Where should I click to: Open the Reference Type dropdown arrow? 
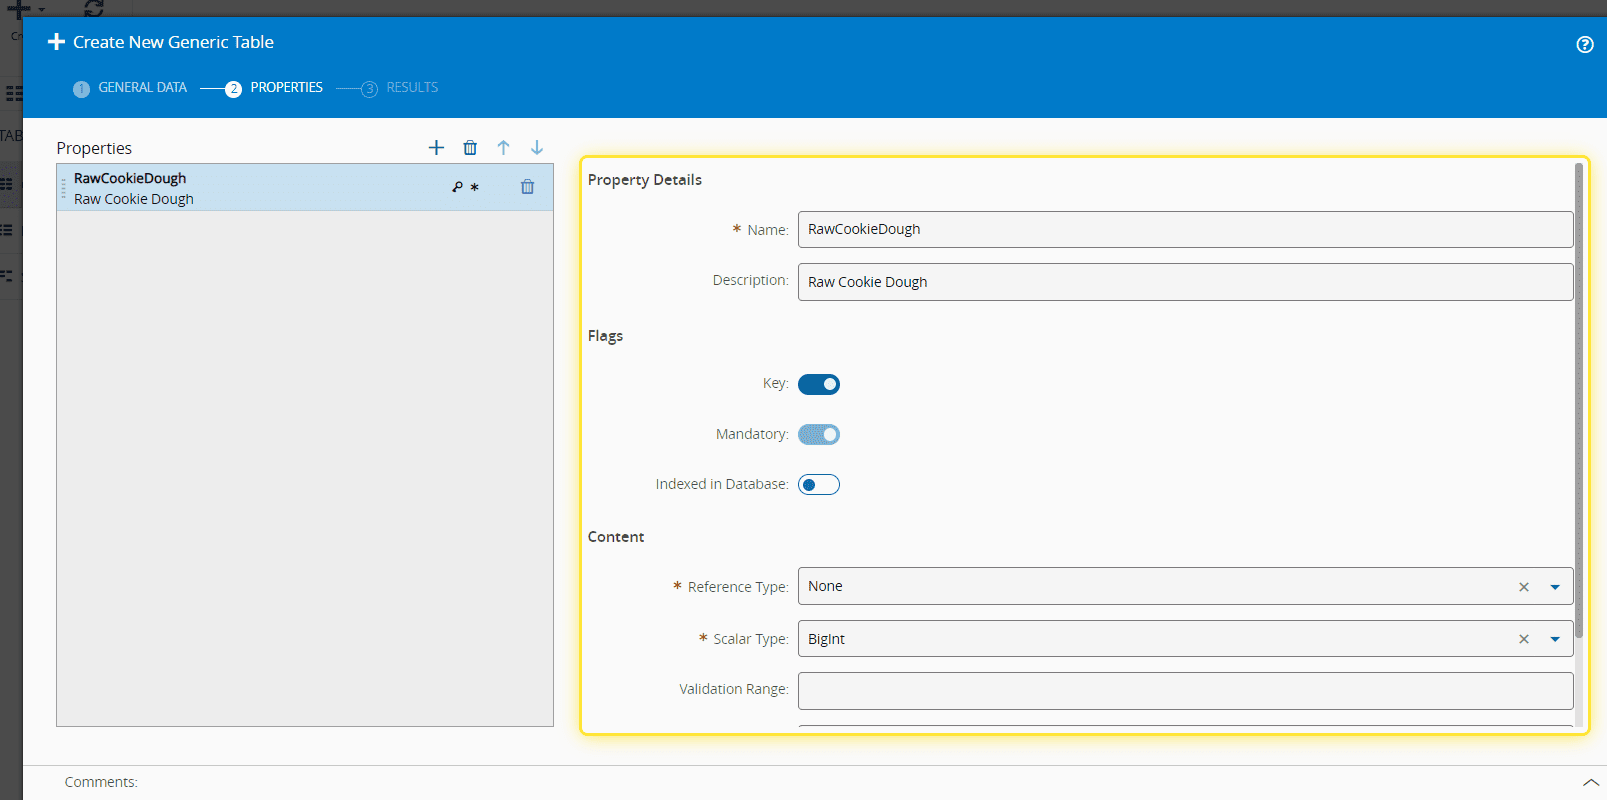1555,587
